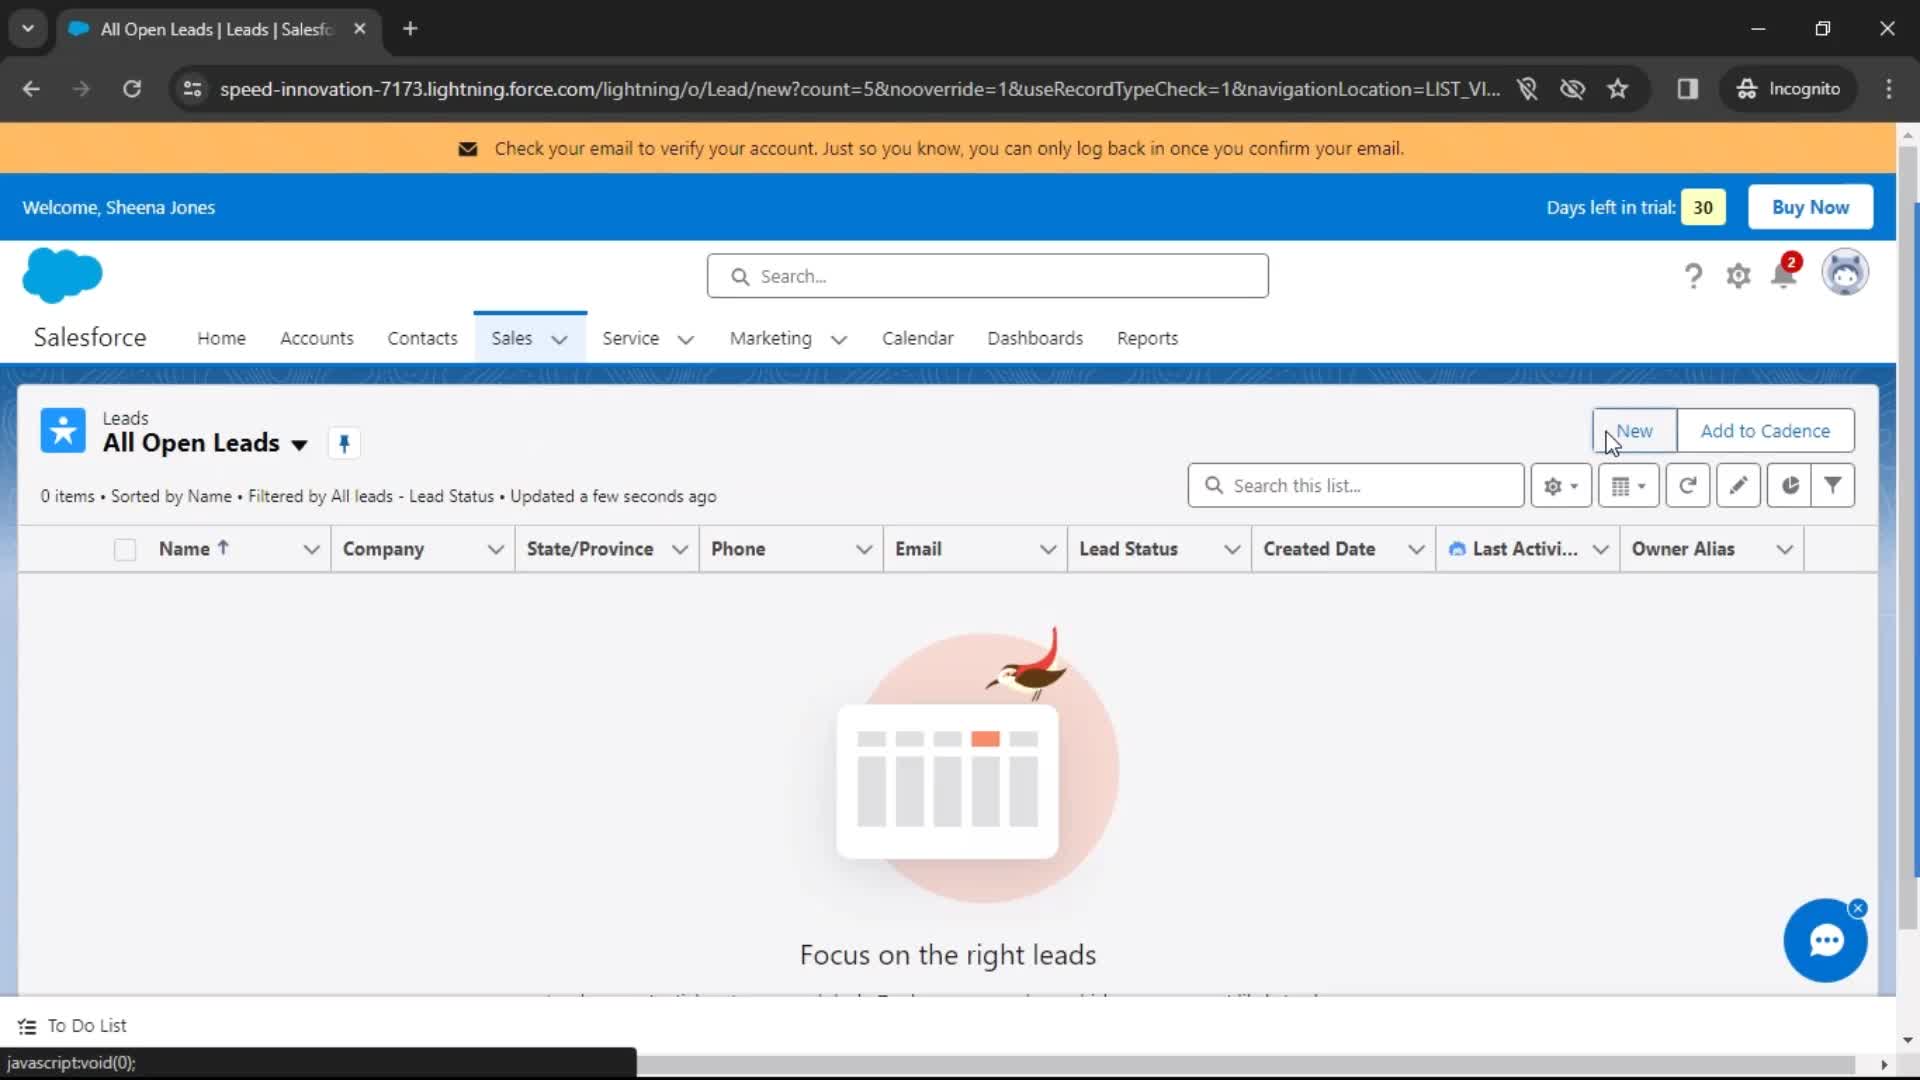Expand the Sales tab dropdown chevron

pyautogui.click(x=560, y=340)
